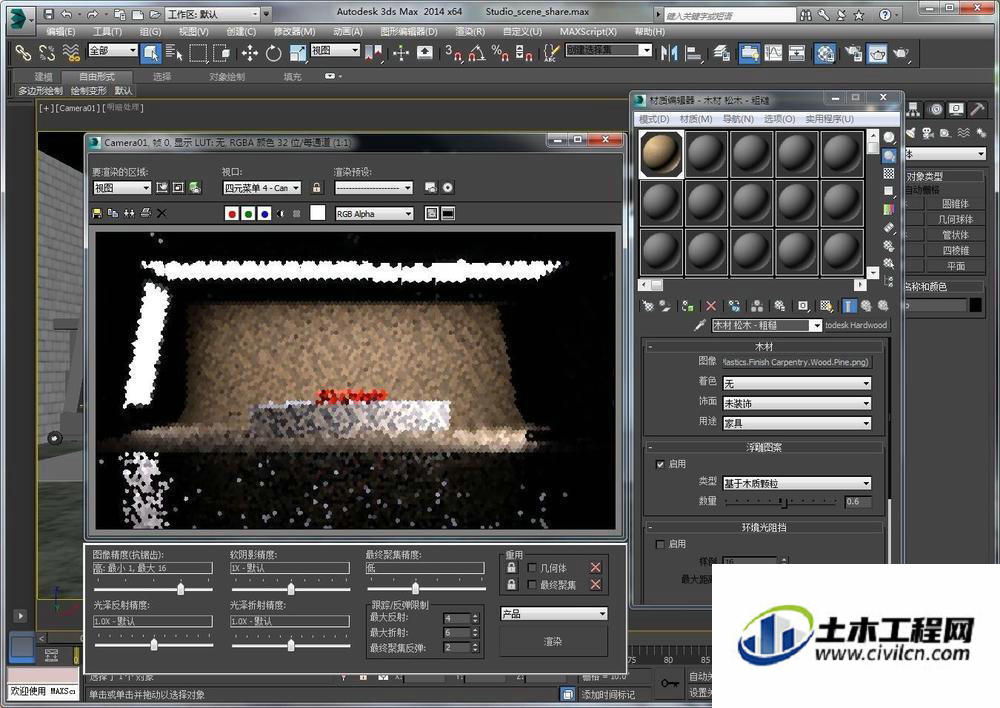Toggle Percent Snap in main toolbar
The image size is (1000, 708).
click(500, 52)
